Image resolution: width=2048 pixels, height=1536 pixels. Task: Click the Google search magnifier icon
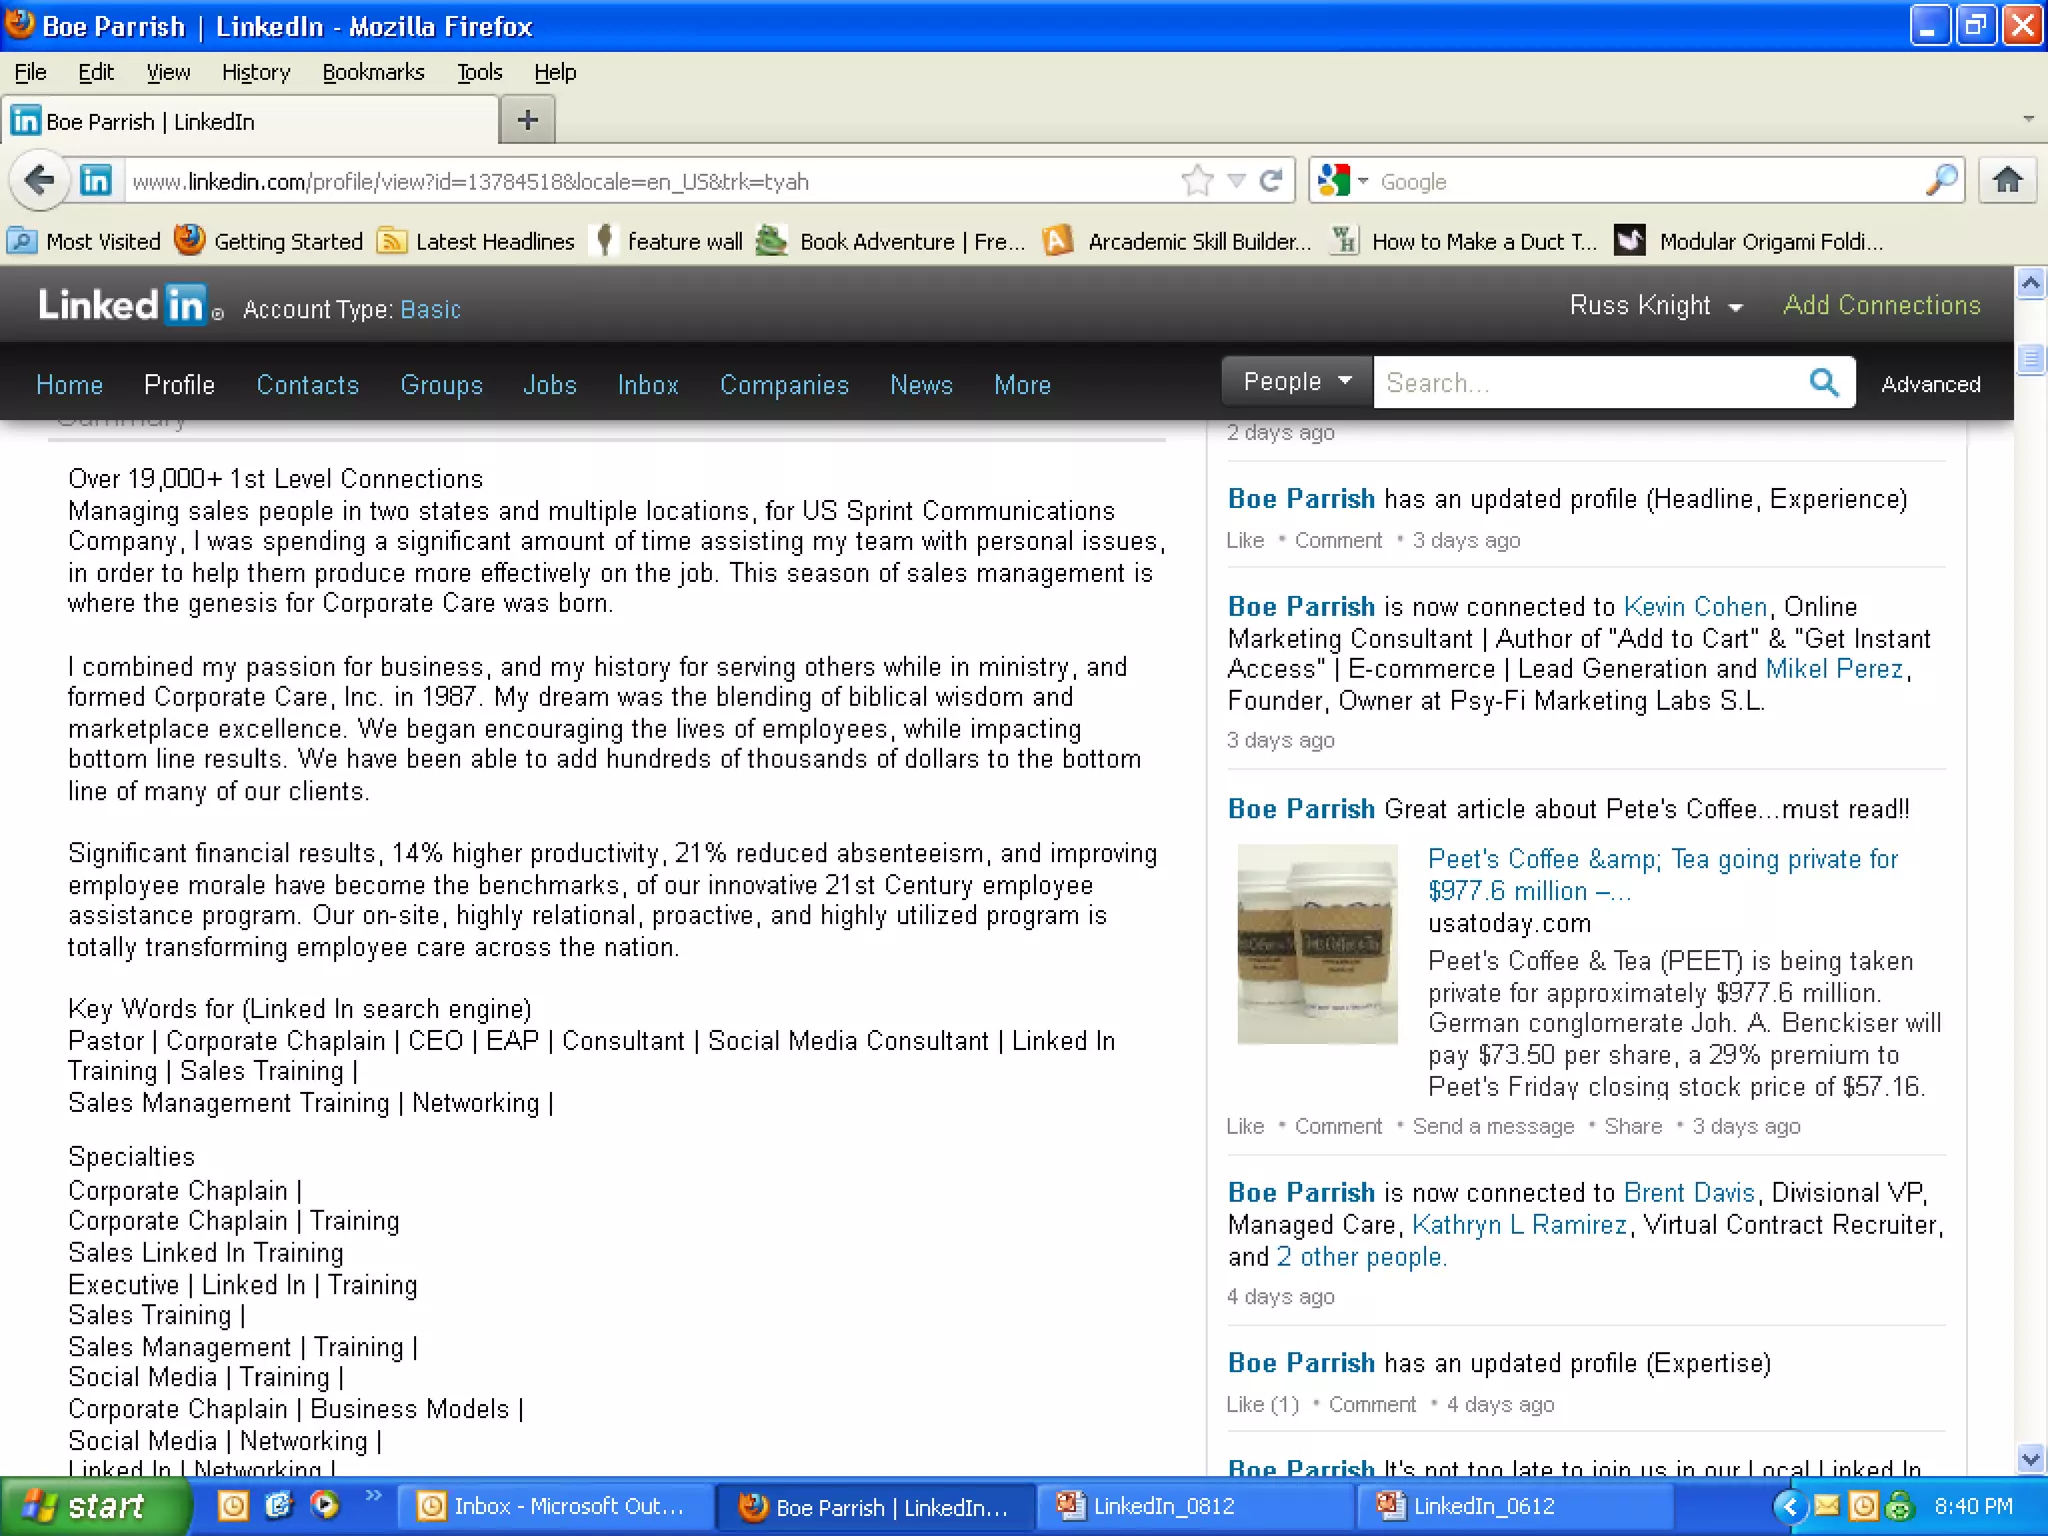coord(1940,181)
